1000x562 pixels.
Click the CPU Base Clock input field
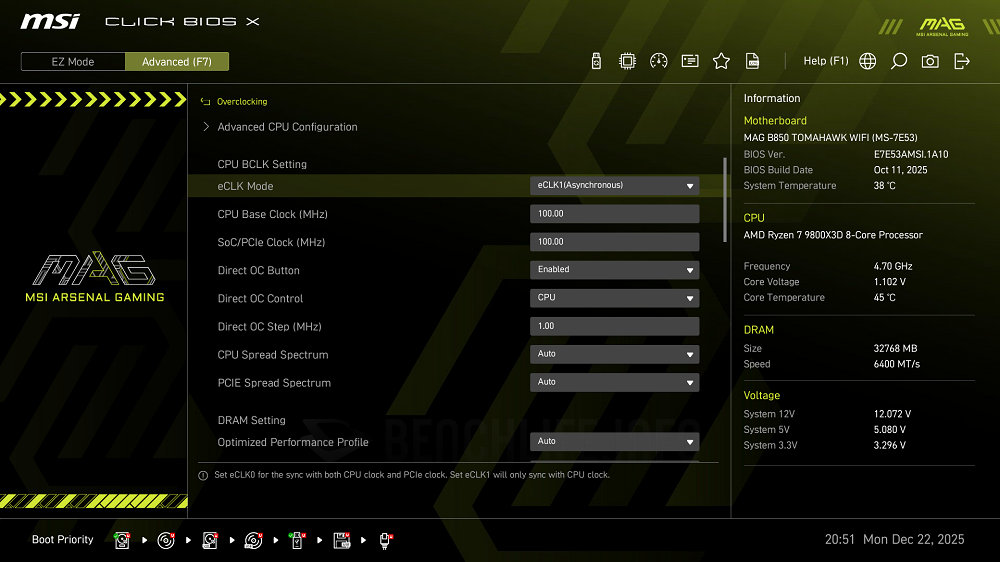click(614, 214)
